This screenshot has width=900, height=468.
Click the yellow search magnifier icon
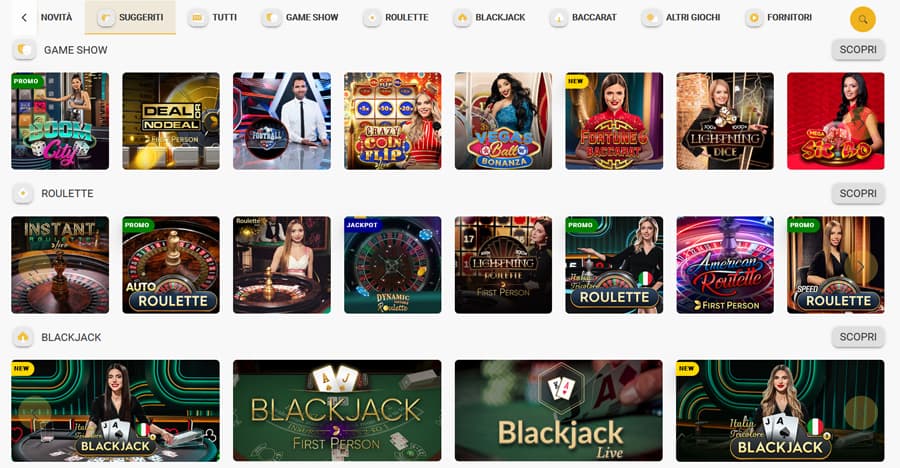click(x=862, y=20)
